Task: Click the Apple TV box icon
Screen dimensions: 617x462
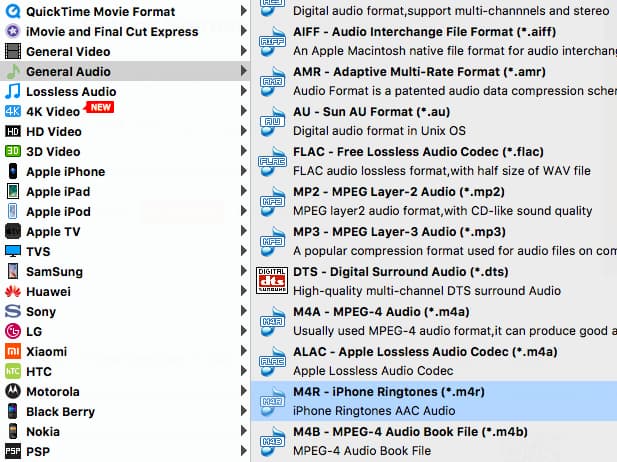Action: pos(13,231)
